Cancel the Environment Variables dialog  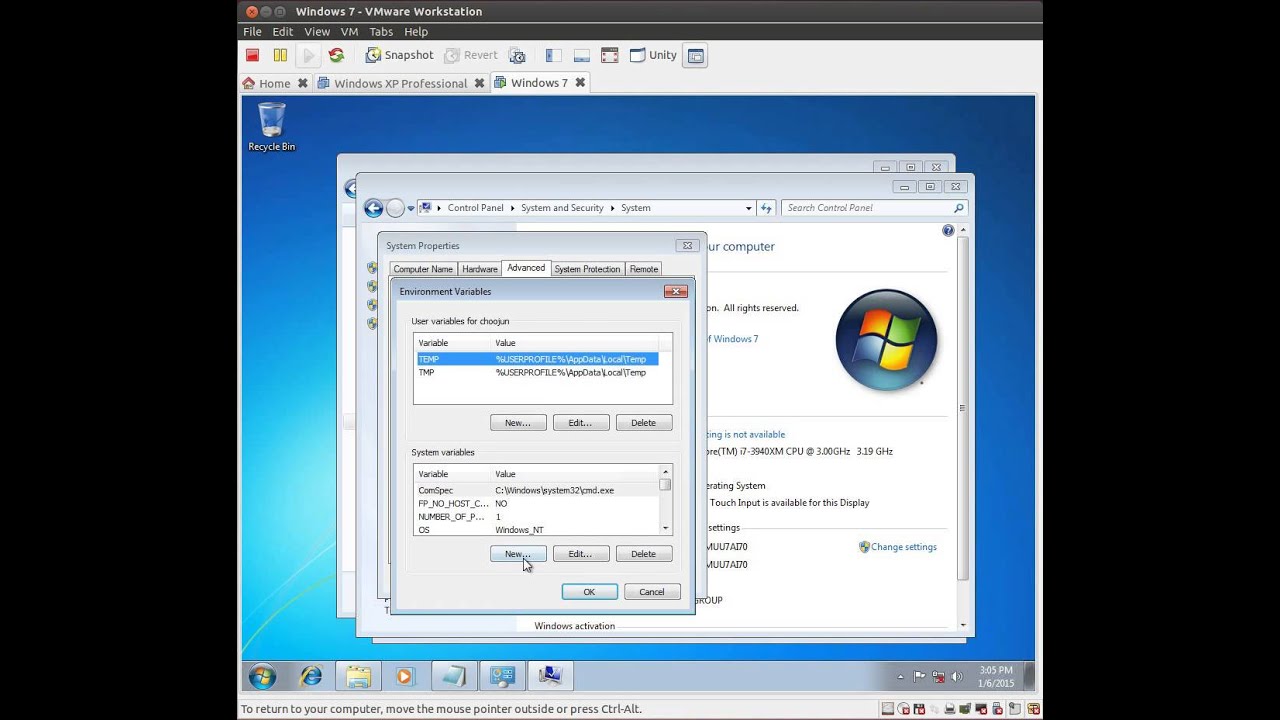tap(652, 592)
